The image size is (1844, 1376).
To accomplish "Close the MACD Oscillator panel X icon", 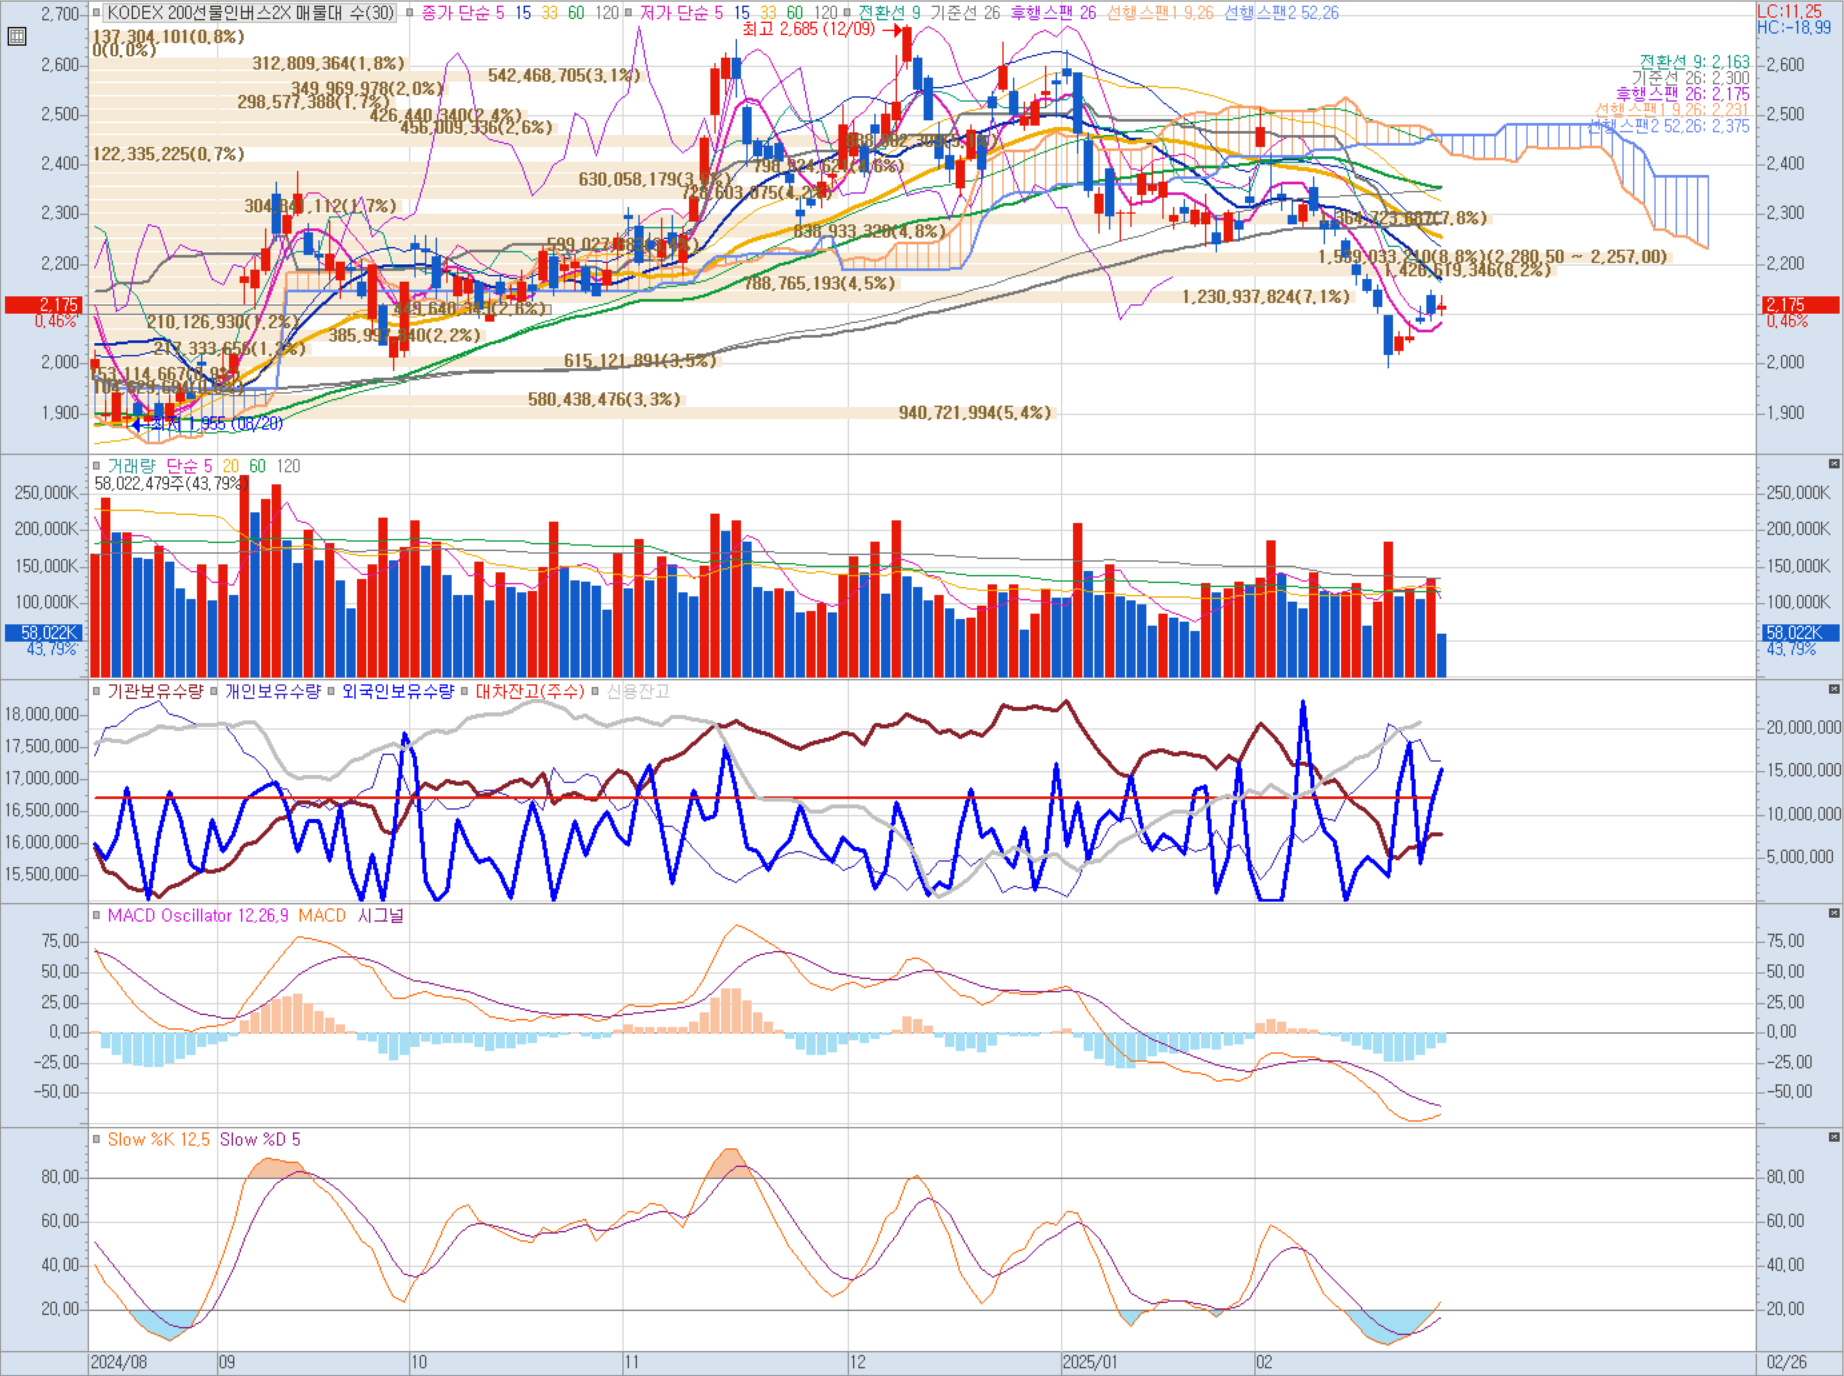I will (x=1834, y=913).
